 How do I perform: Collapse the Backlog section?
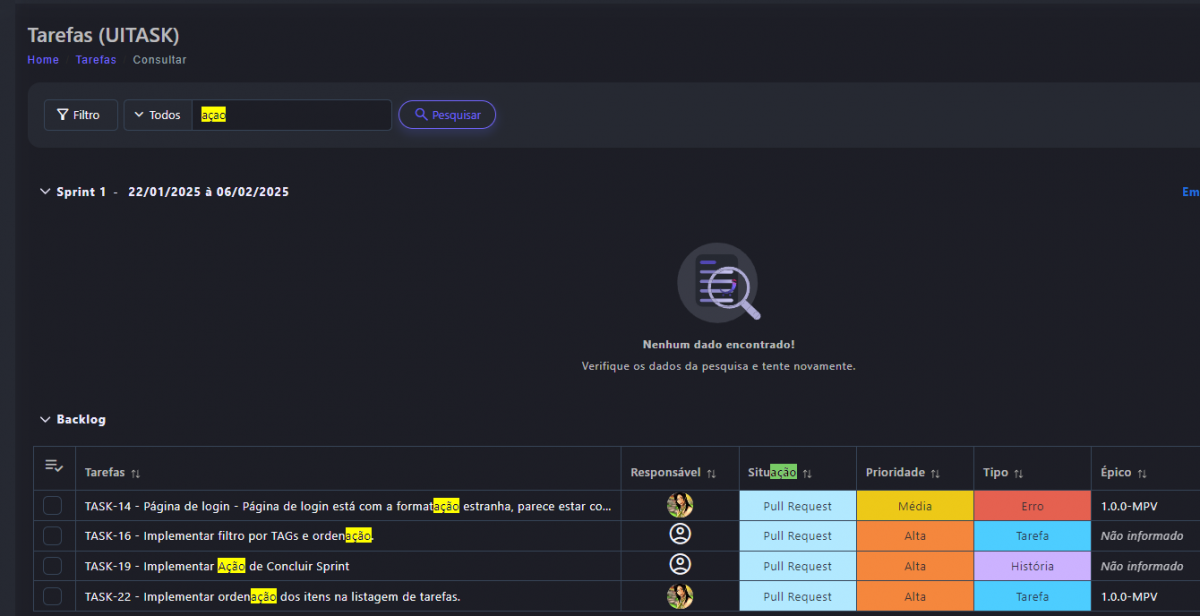click(44, 420)
